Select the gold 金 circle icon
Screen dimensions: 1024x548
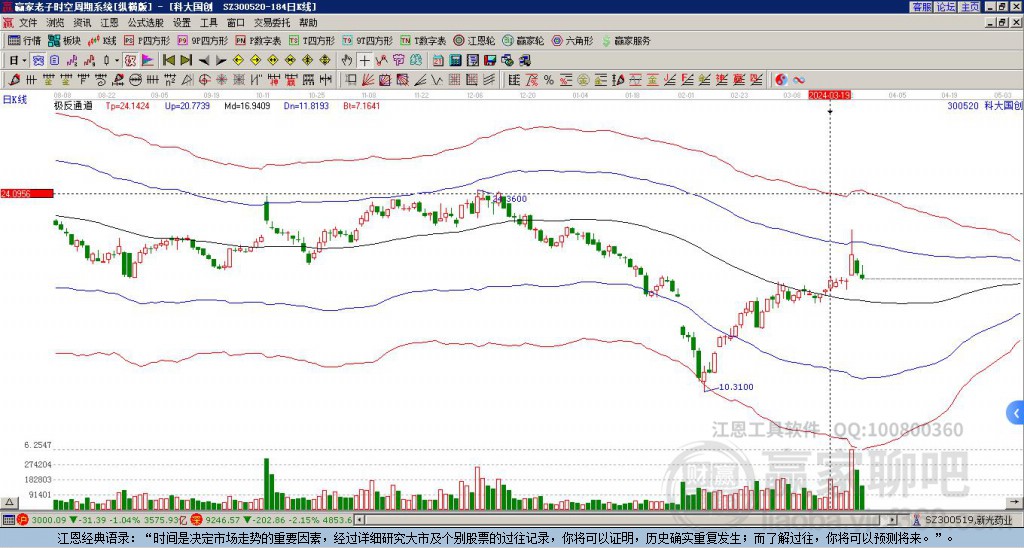coord(583,80)
